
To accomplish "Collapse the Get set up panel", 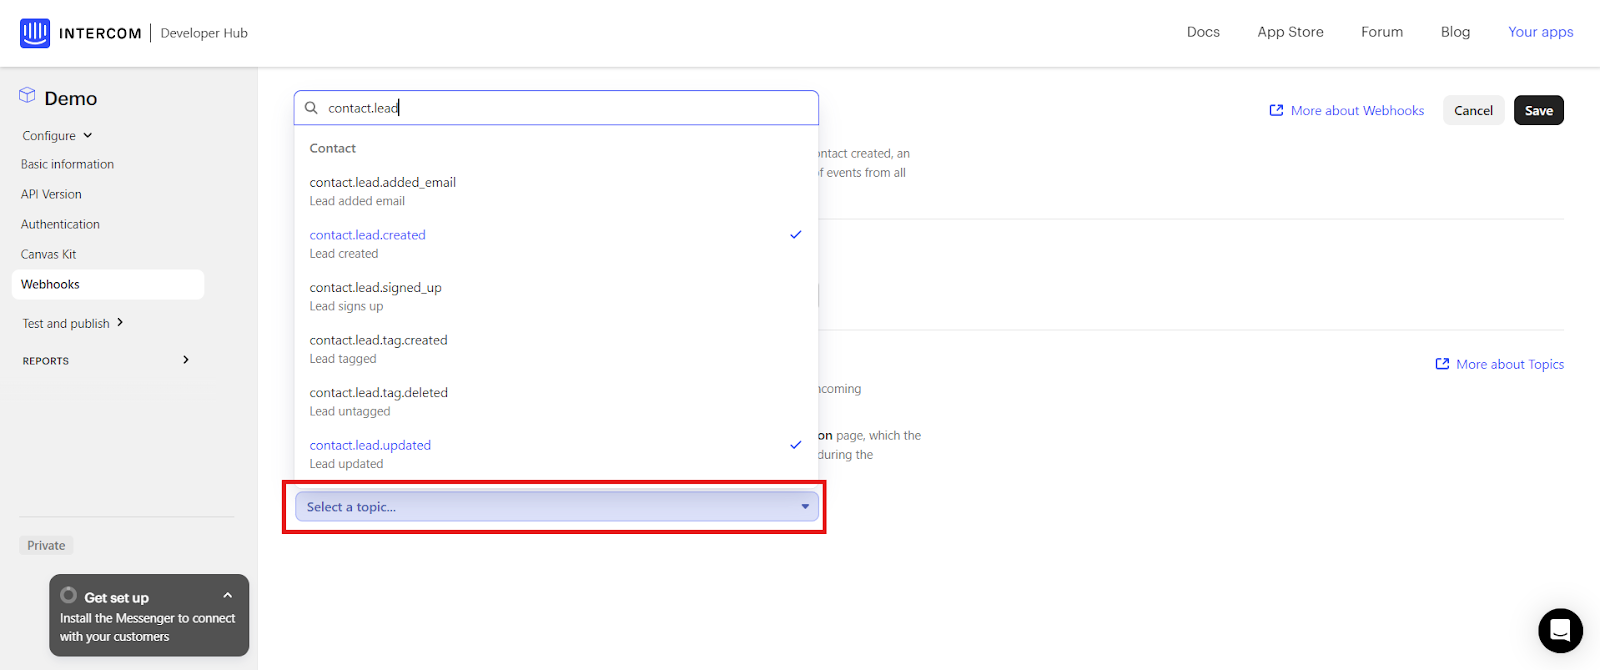I will [x=227, y=596].
